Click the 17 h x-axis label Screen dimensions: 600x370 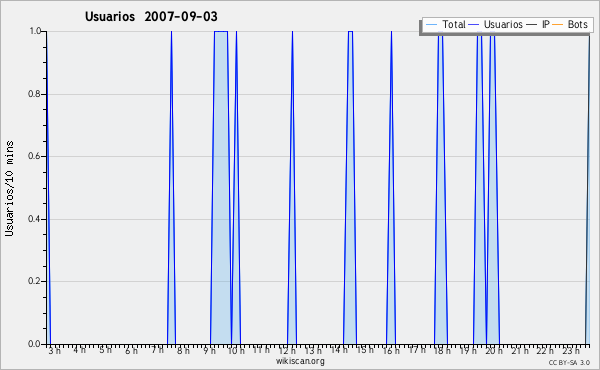click(x=417, y=350)
